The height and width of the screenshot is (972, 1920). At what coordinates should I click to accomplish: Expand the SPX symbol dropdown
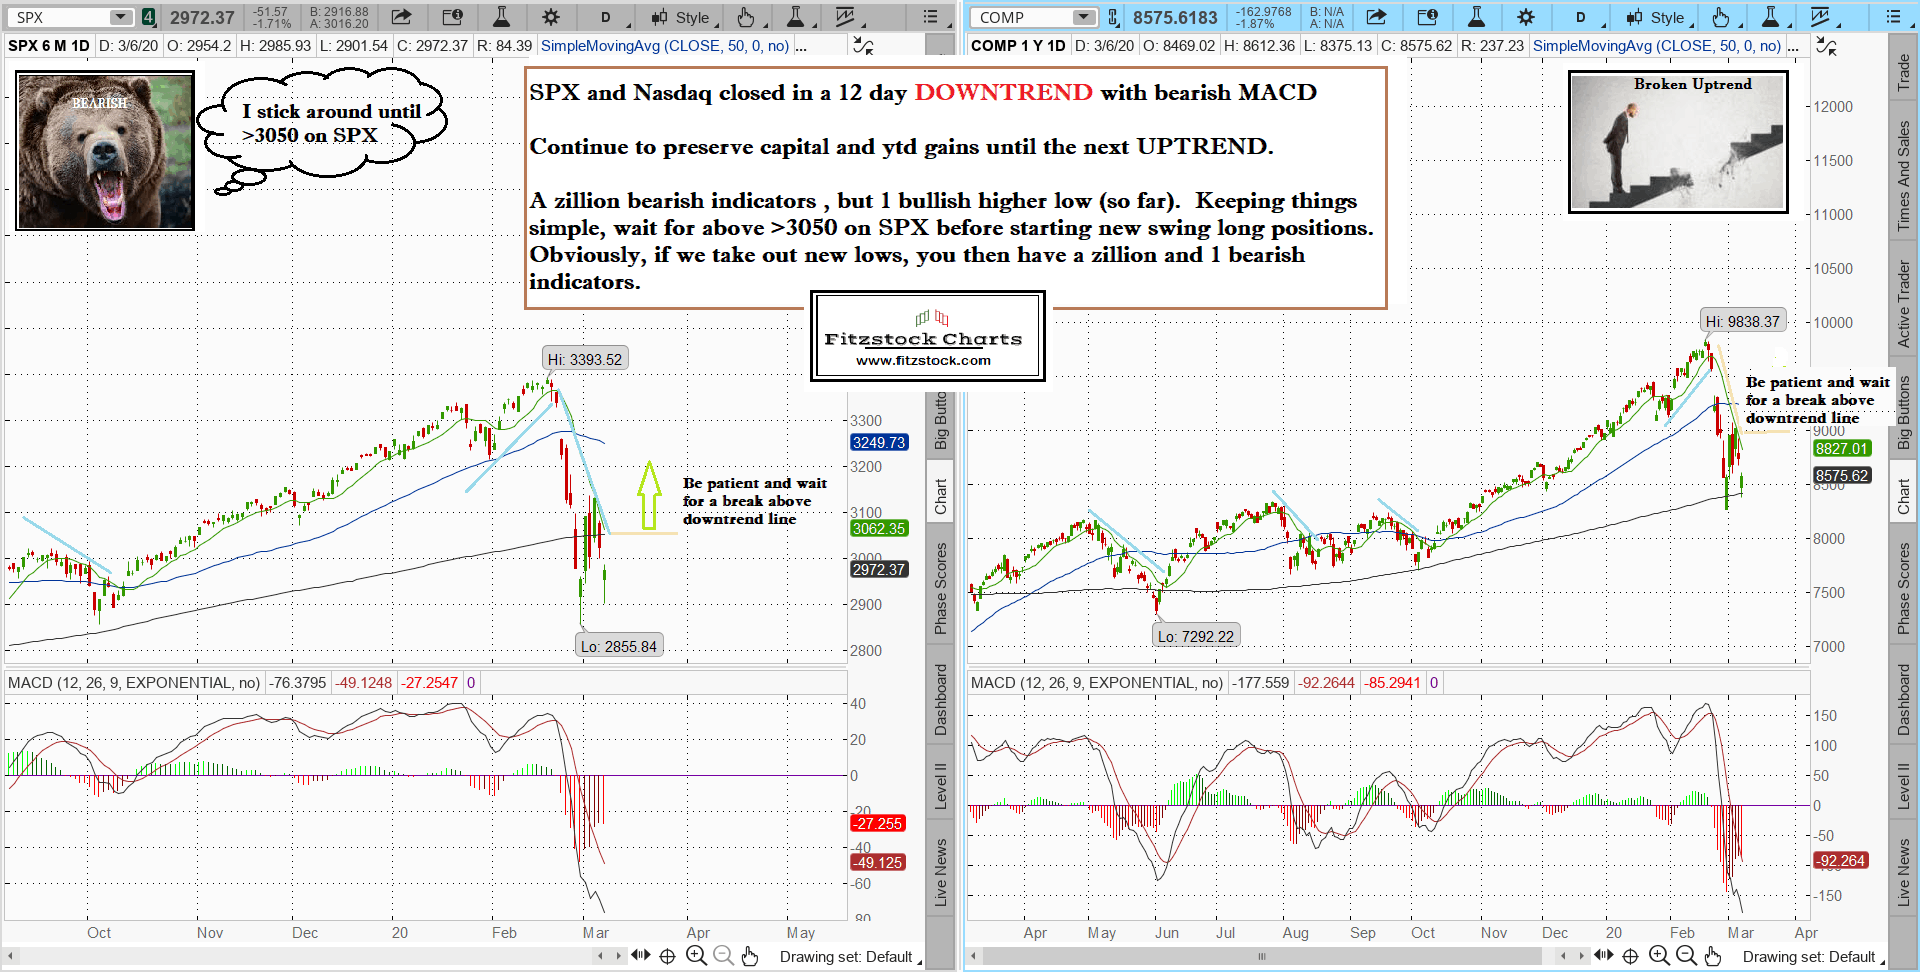pos(121,17)
